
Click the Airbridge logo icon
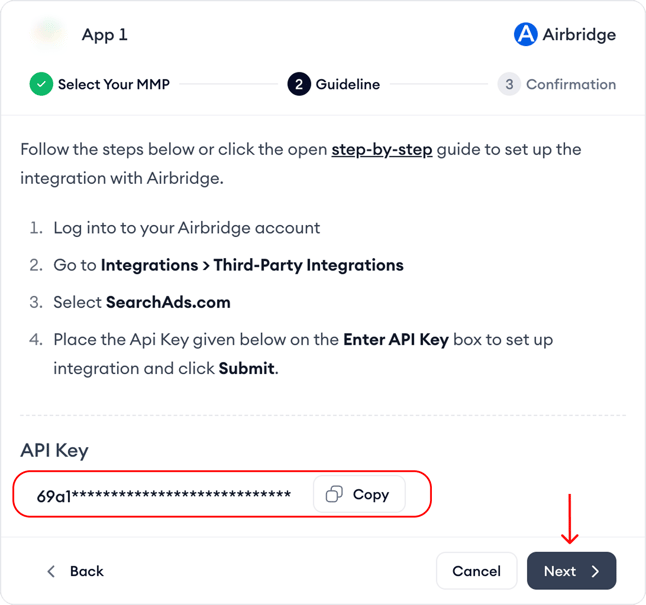coord(525,35)
